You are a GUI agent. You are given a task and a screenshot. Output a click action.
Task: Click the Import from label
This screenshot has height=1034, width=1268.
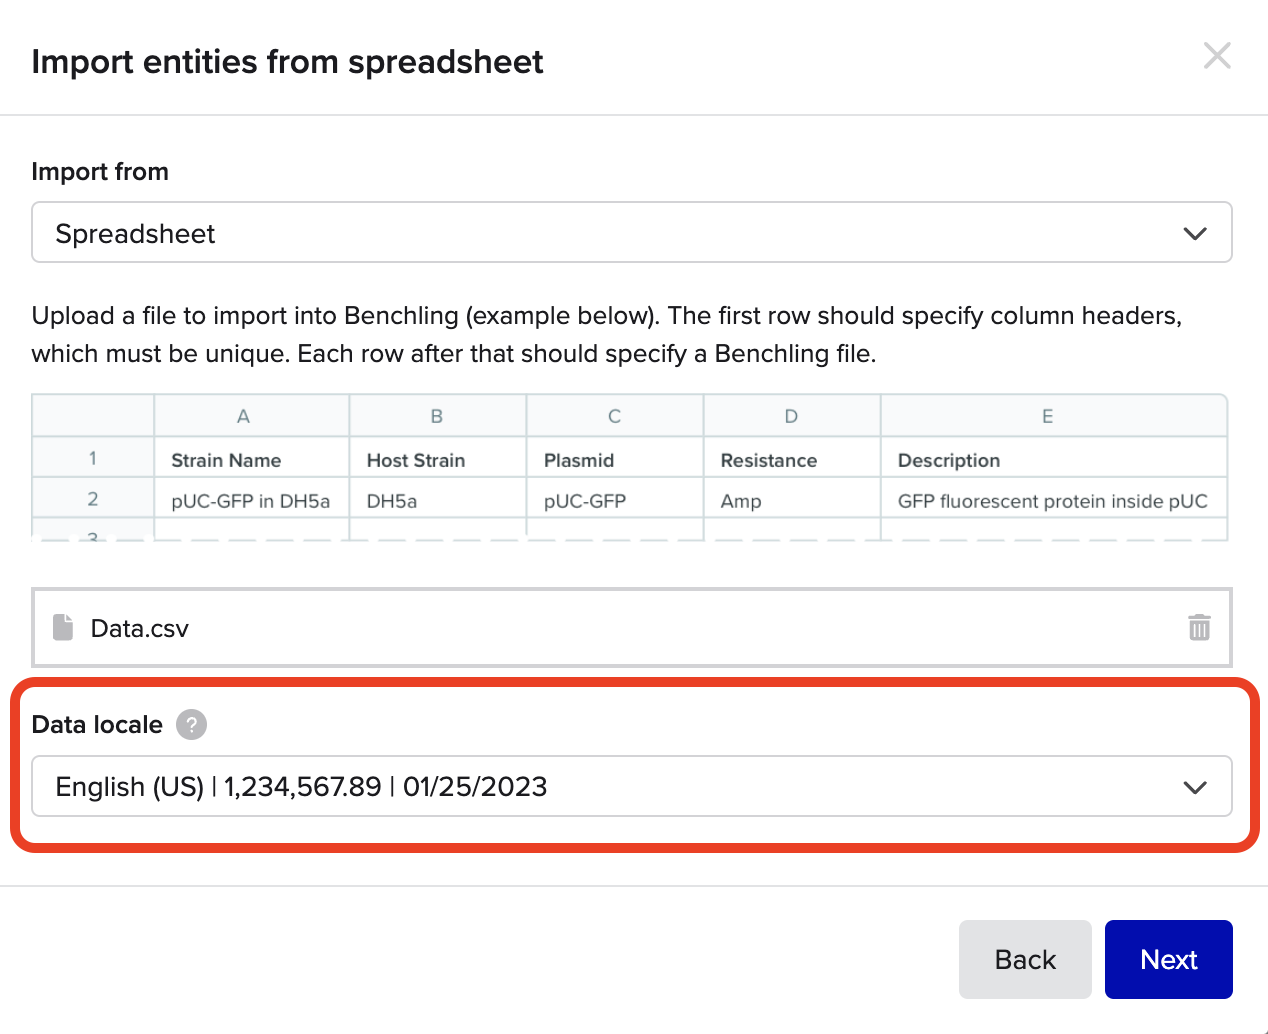[x=100, y=171]
